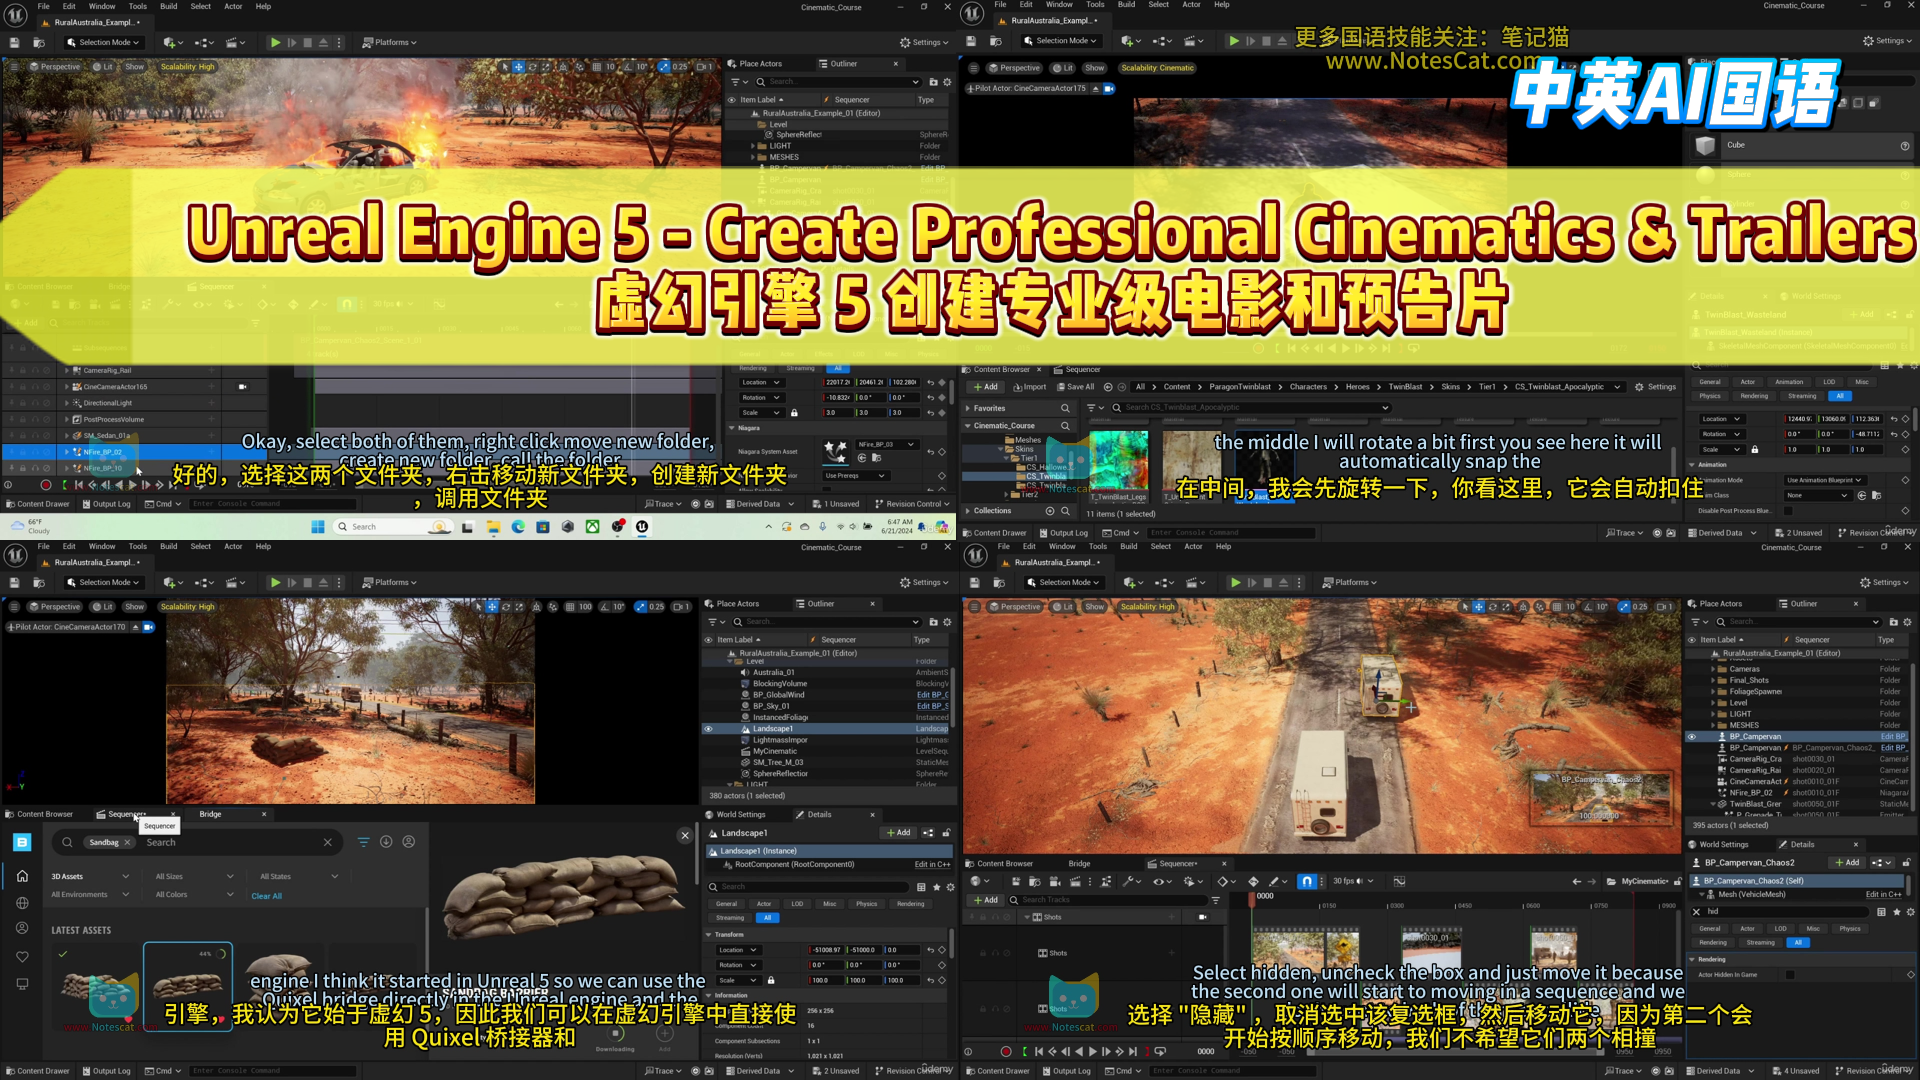Open Build menu in bottom-right editor
This screenshot has width=1920, height=1080.
click(1128, 546)
